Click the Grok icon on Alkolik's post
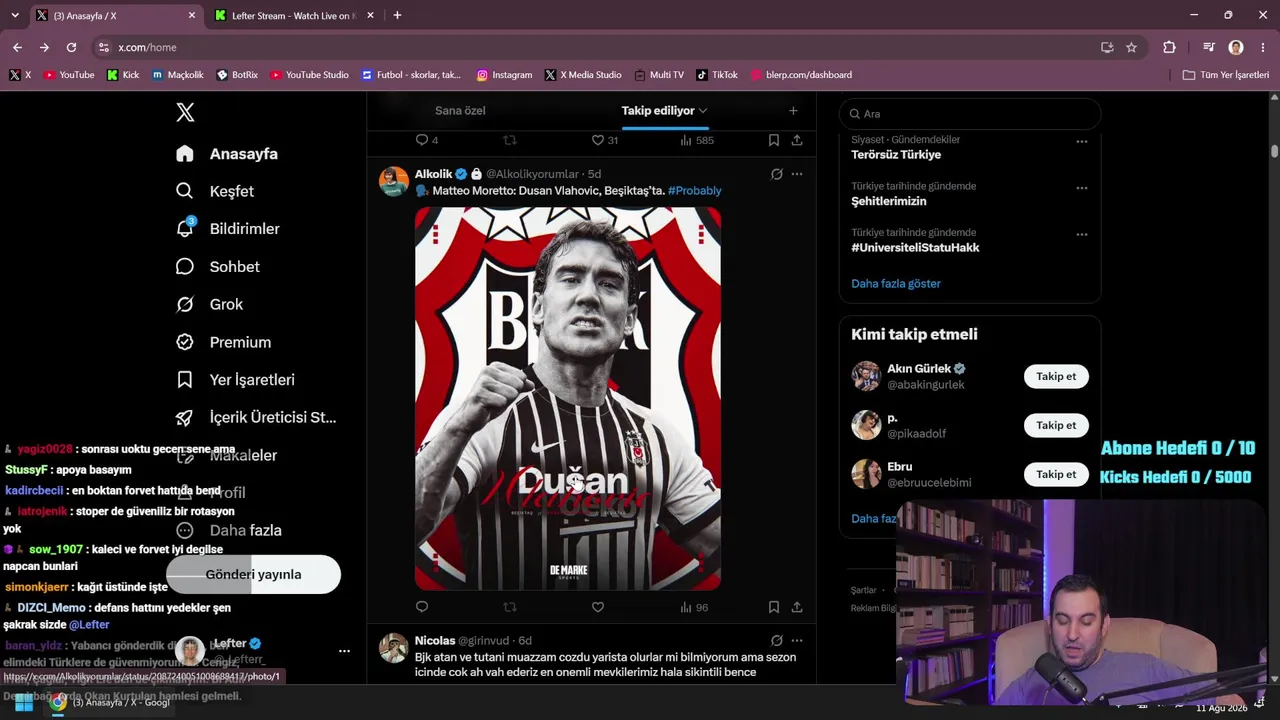 pyautogui.click(x=776, y=174)
